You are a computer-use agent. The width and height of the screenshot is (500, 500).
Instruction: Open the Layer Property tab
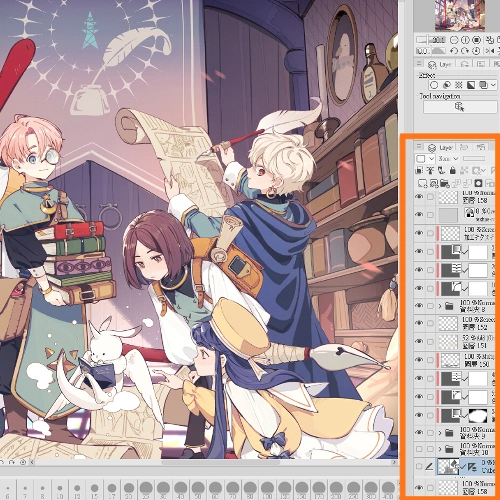pyautogui.click(x=440, y=64)
